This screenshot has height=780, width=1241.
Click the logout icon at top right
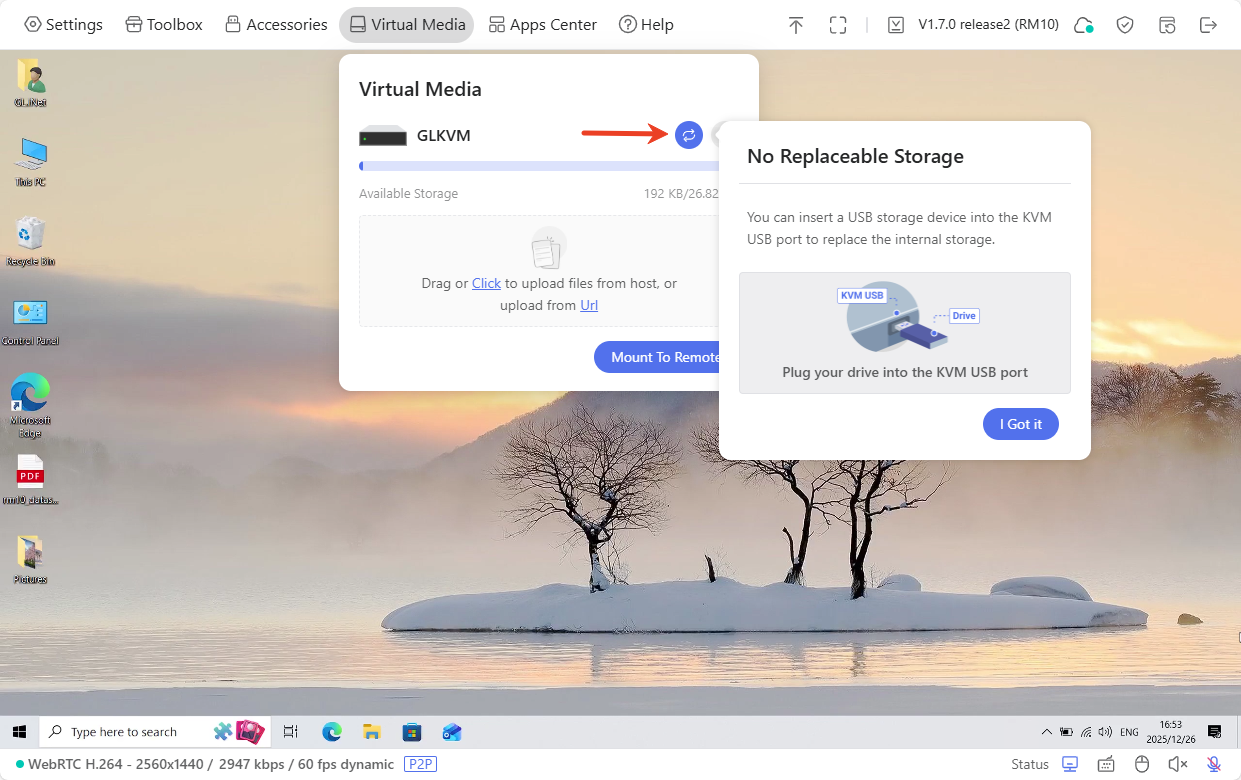coord(1209,24)
